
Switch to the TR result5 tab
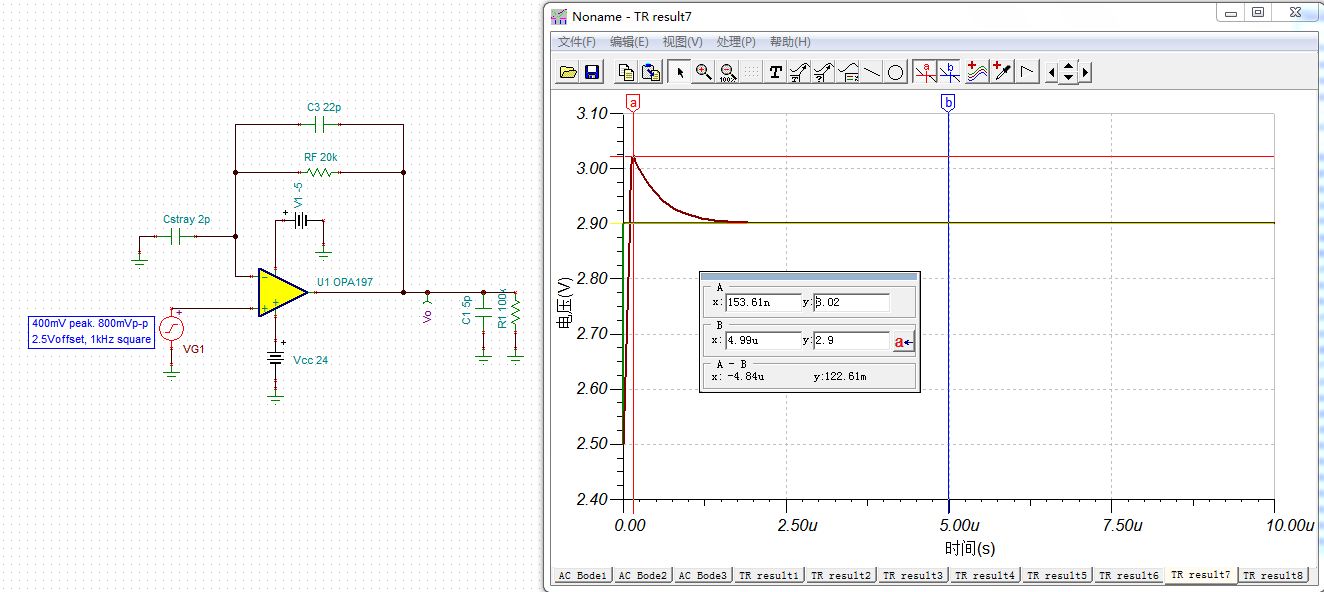[x=1057, y=575]
